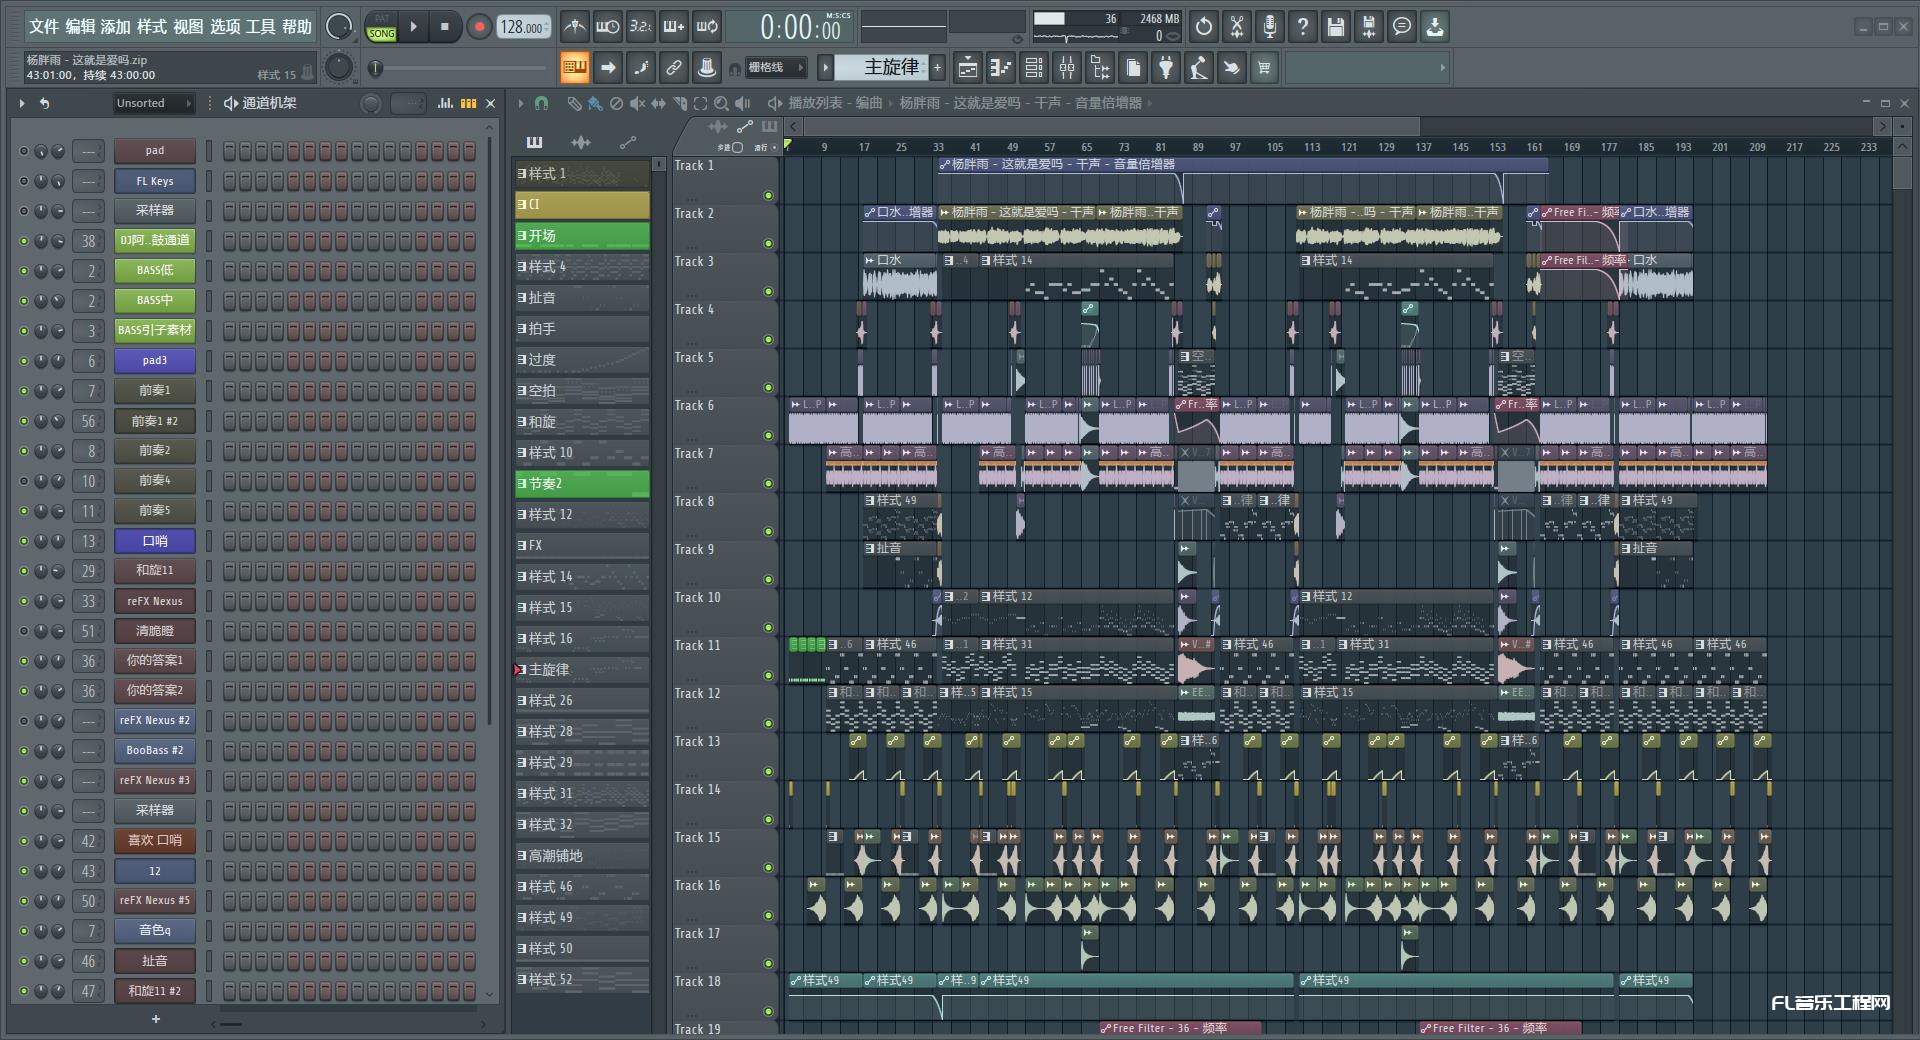The image size is (1920, 1040).
Task: Add new pattern with plus button
Action: pos(938,68)
